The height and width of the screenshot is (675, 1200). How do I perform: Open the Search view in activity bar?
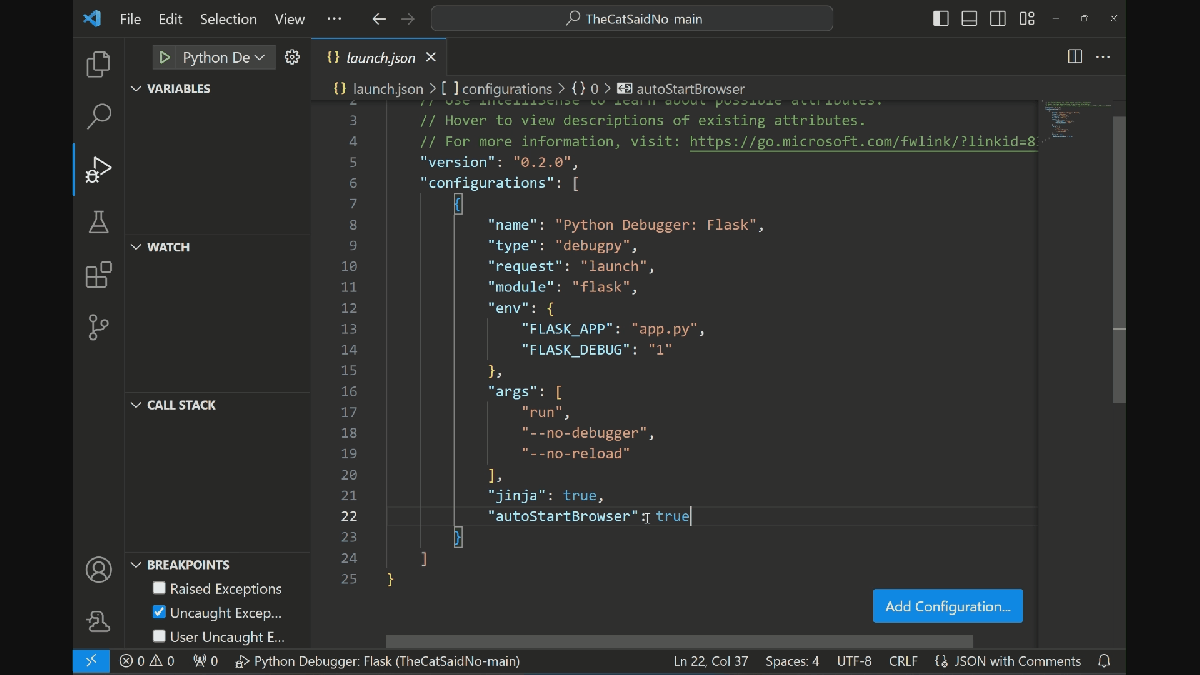tap(98, 116)
